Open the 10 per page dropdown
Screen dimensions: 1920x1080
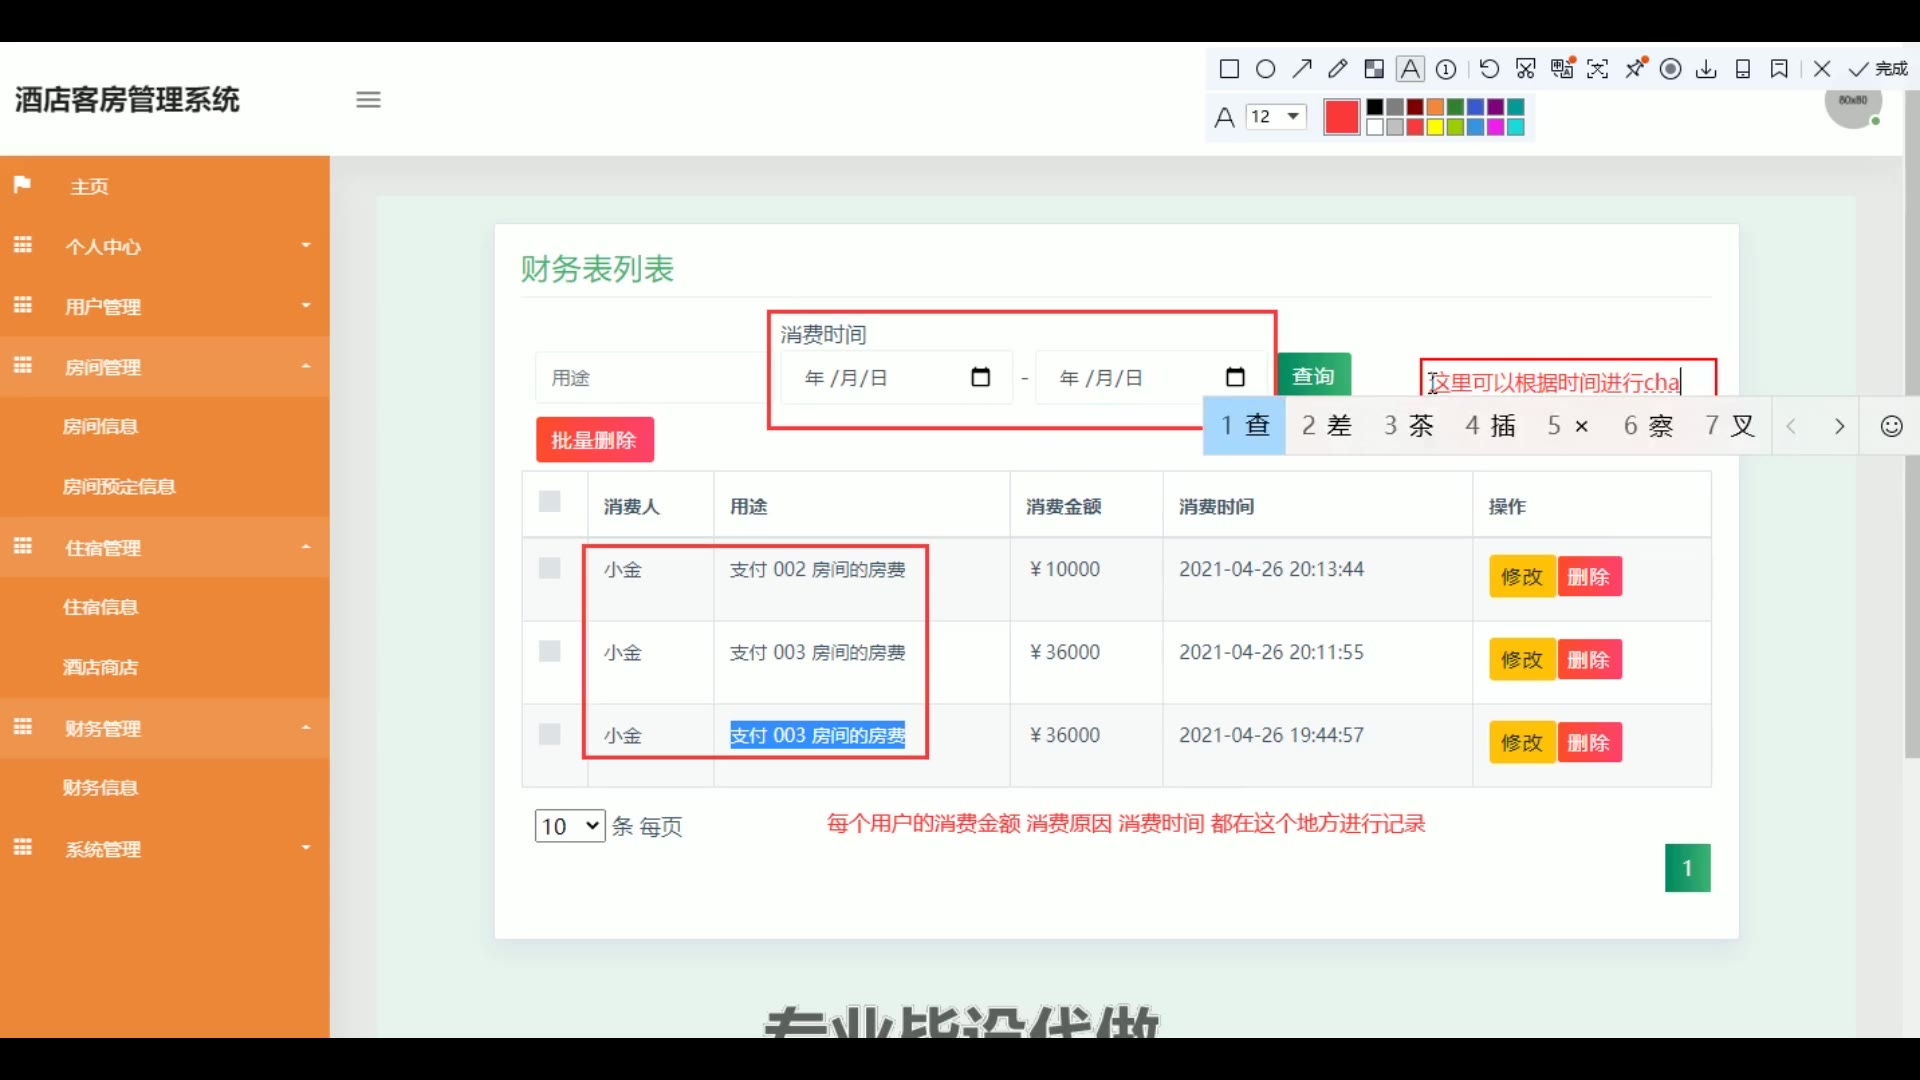[x=569, y=826]
